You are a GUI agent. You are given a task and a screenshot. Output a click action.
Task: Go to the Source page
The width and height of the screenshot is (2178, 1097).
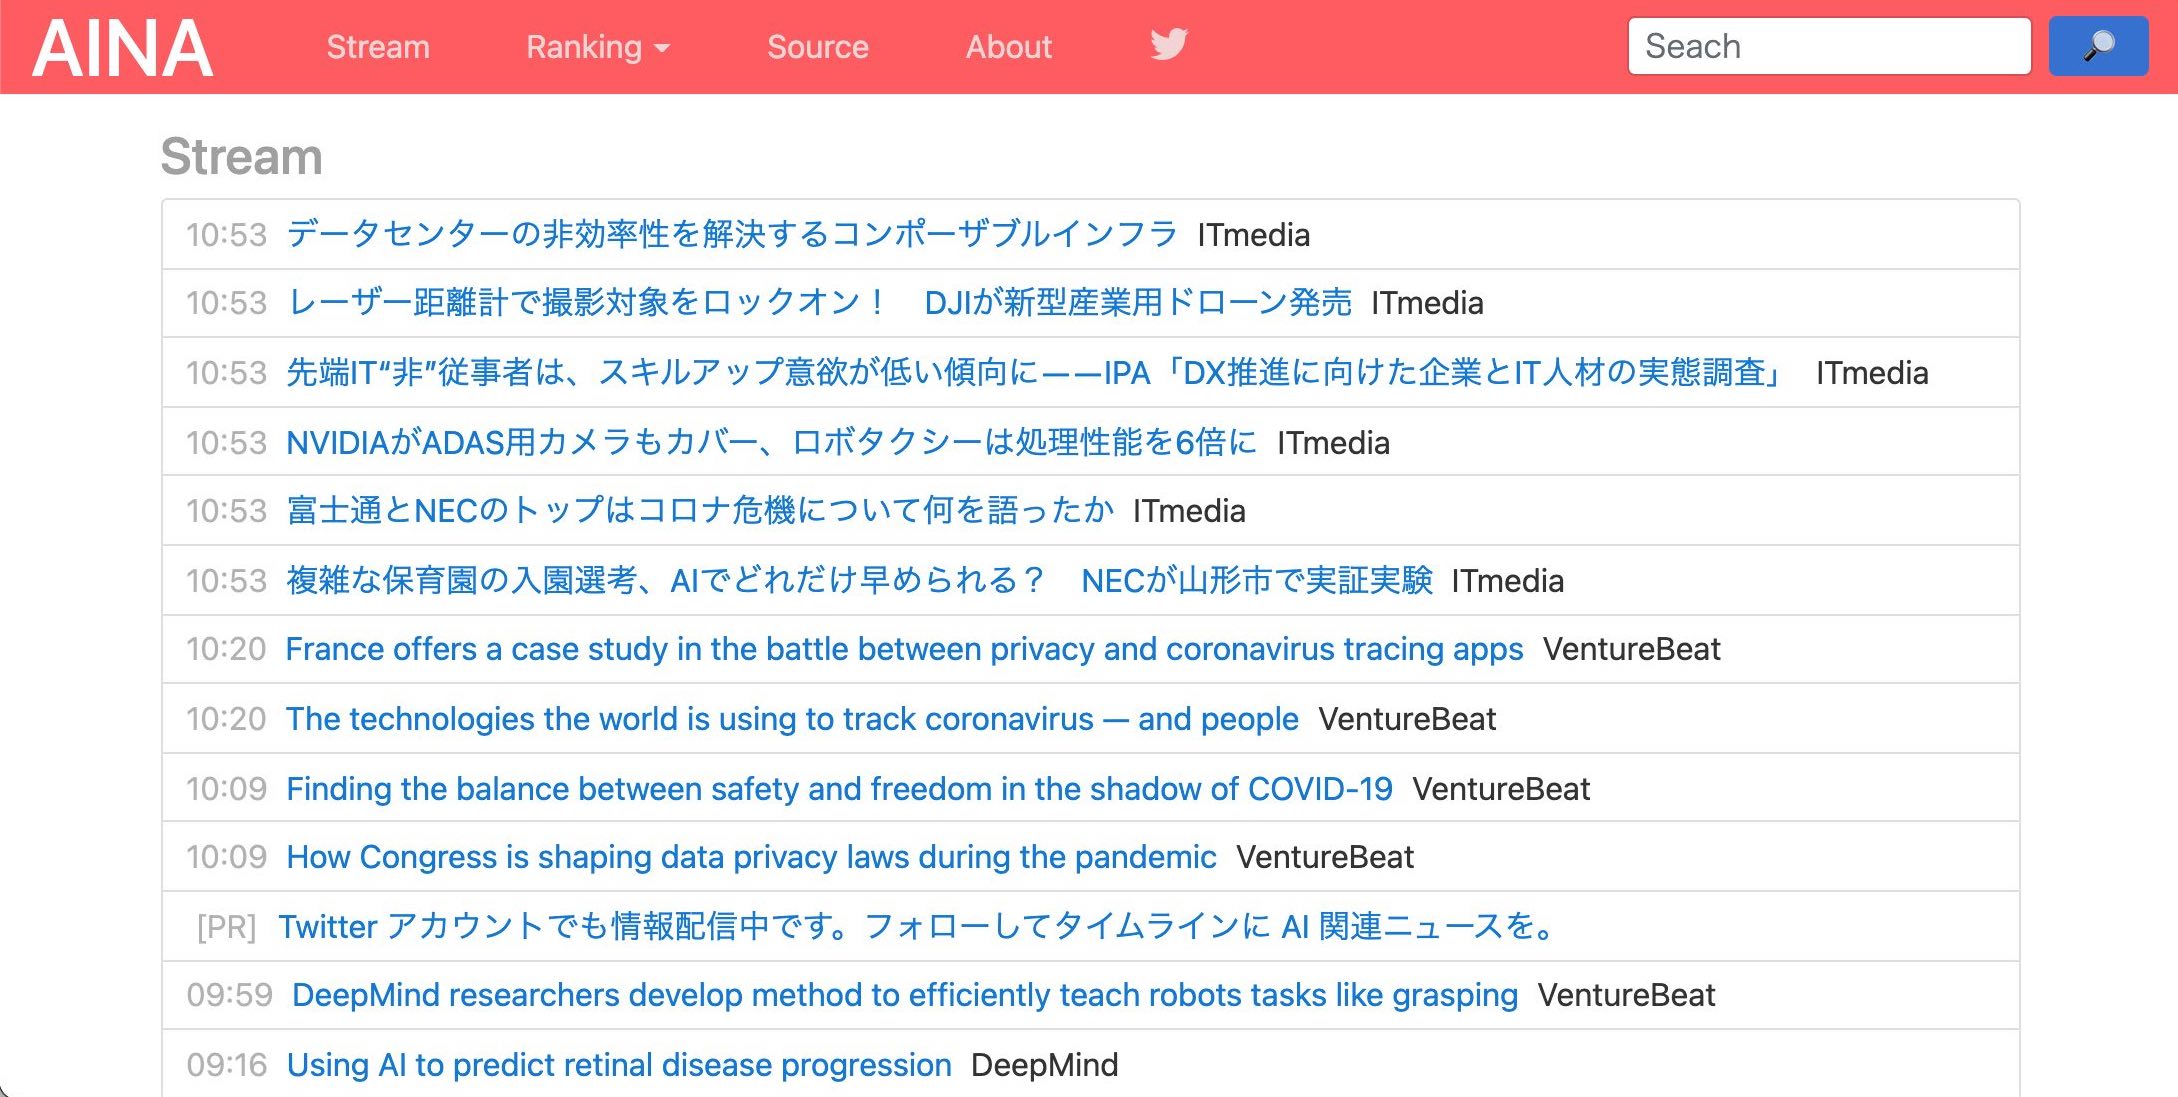point(817,47)
